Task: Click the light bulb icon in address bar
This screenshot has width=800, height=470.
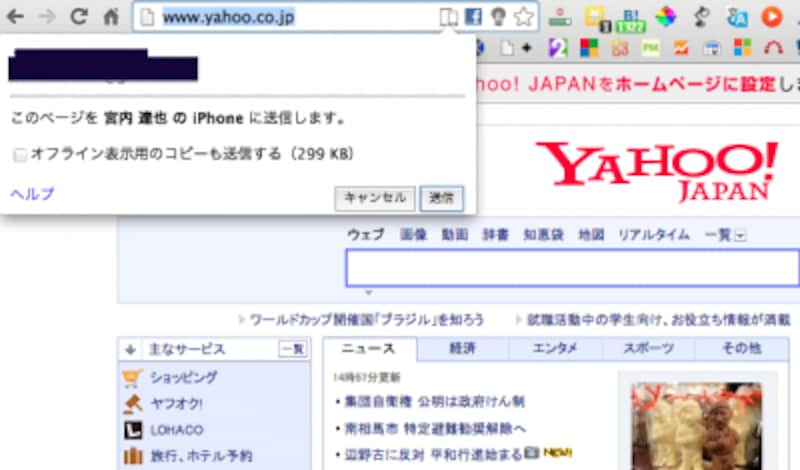Action: (498, 17)
